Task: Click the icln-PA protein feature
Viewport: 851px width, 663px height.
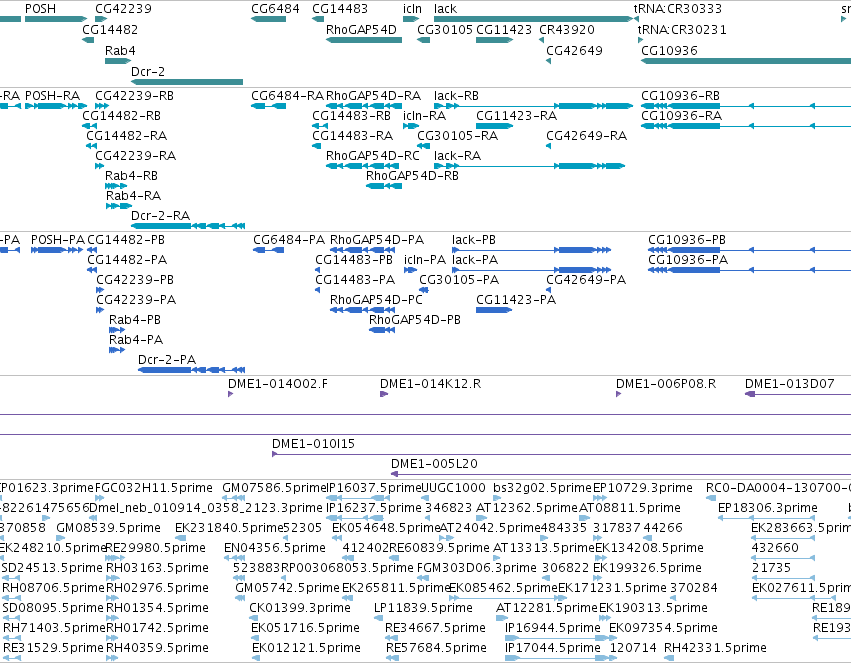Action: pyautogui.click(x=410, y=270)
